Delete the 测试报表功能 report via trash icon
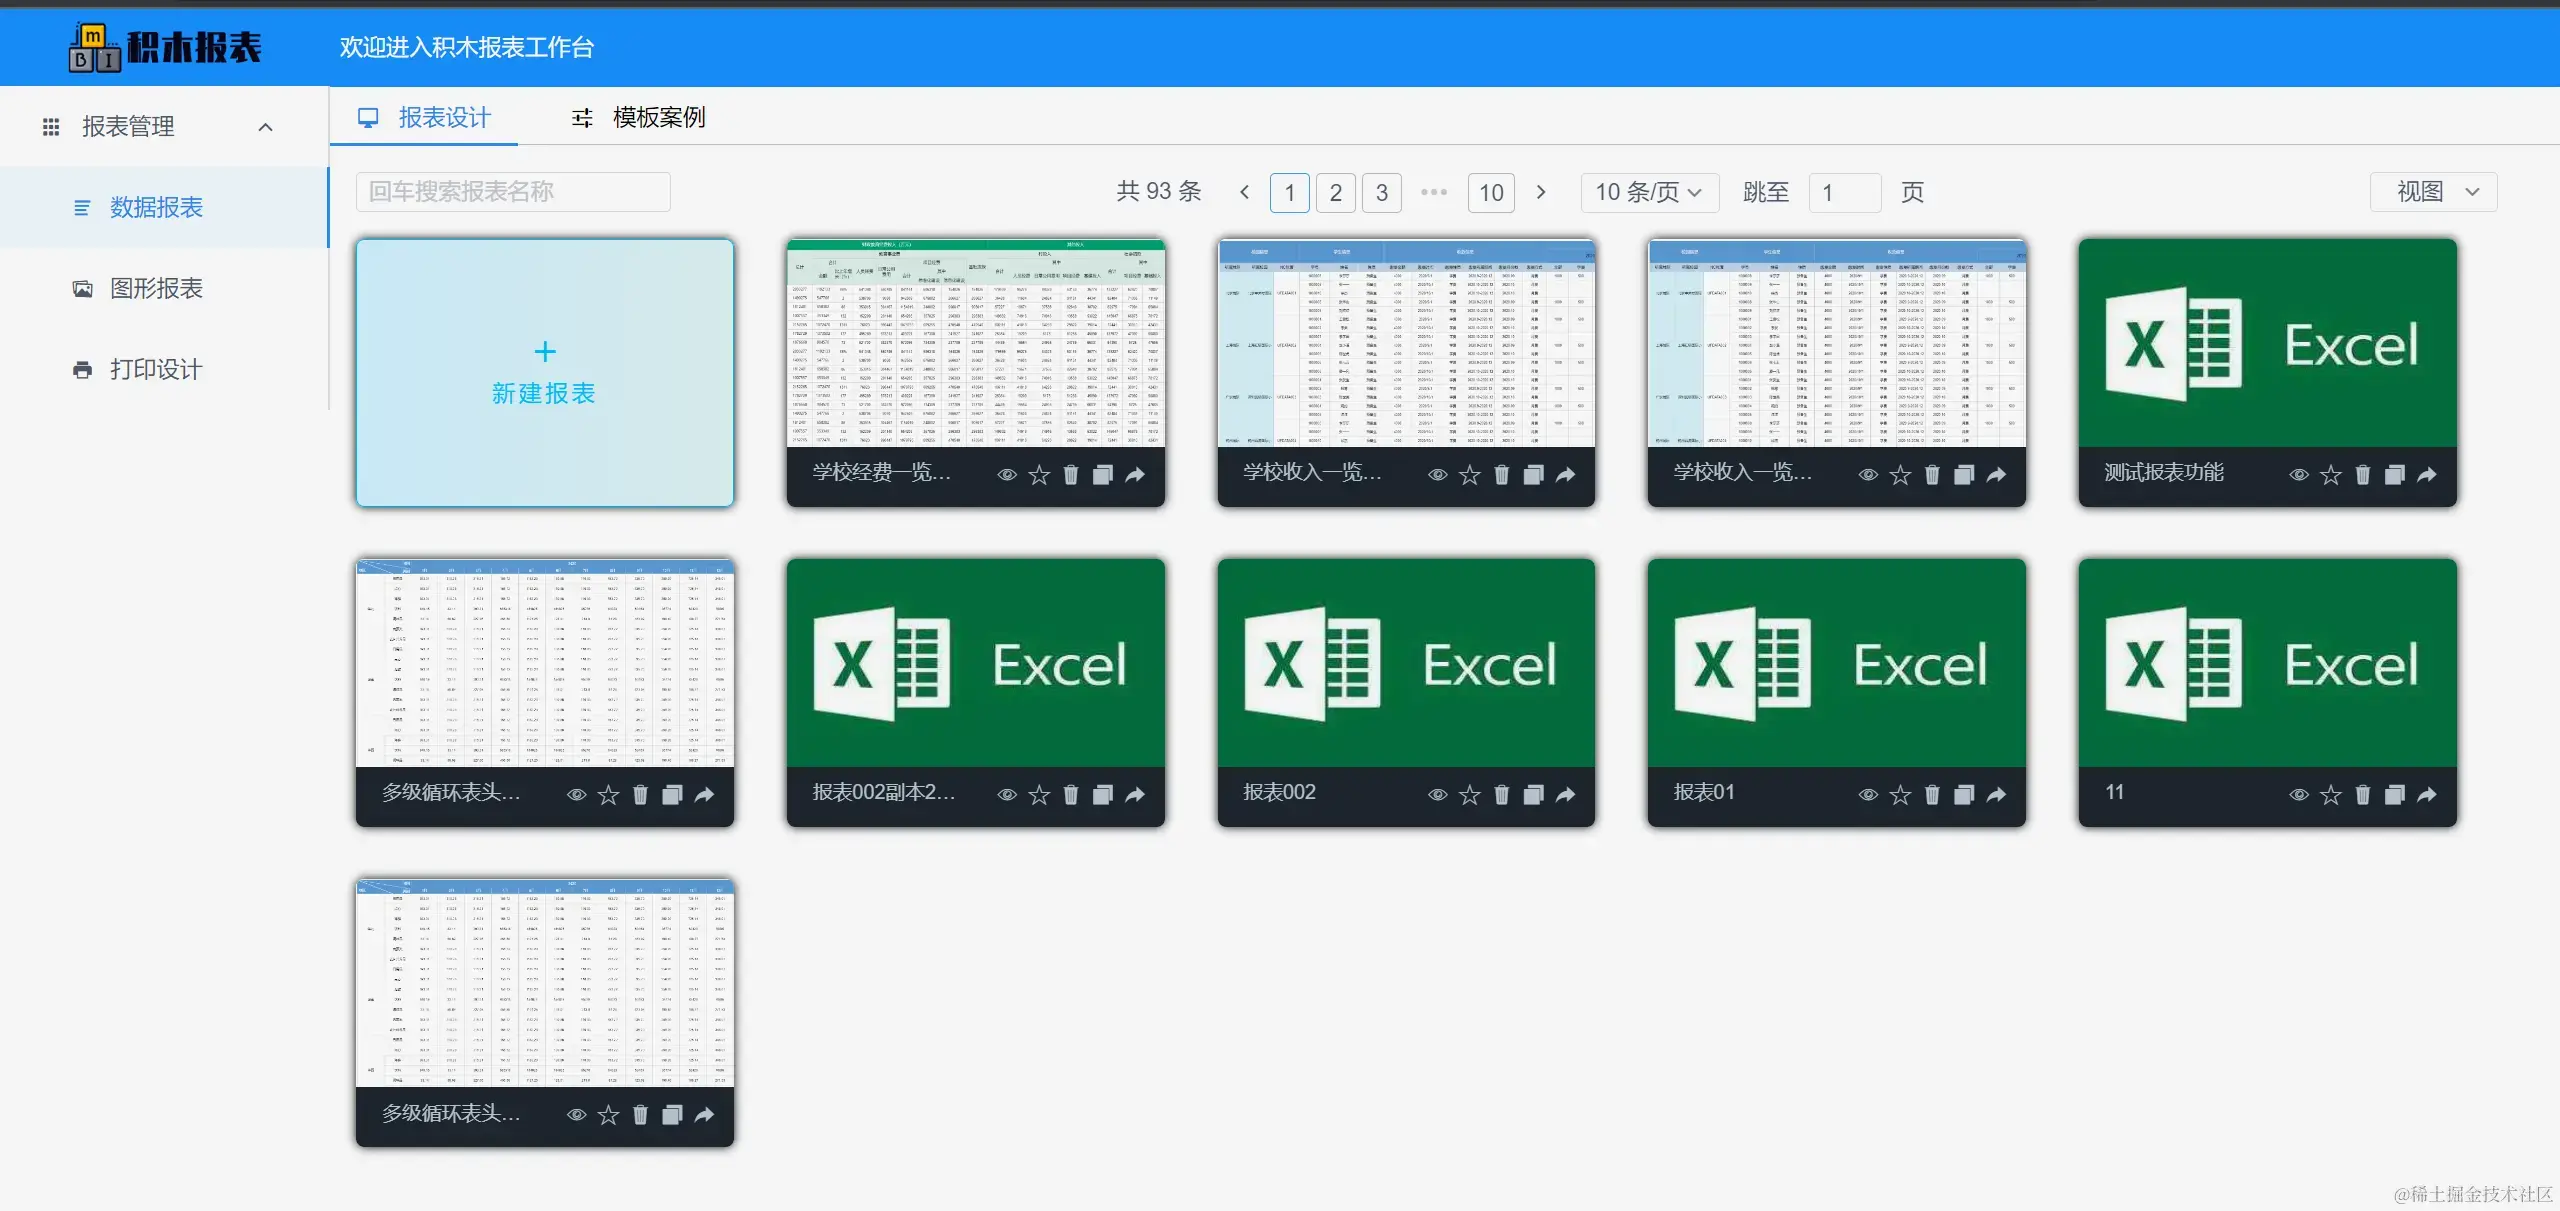 2362,475
